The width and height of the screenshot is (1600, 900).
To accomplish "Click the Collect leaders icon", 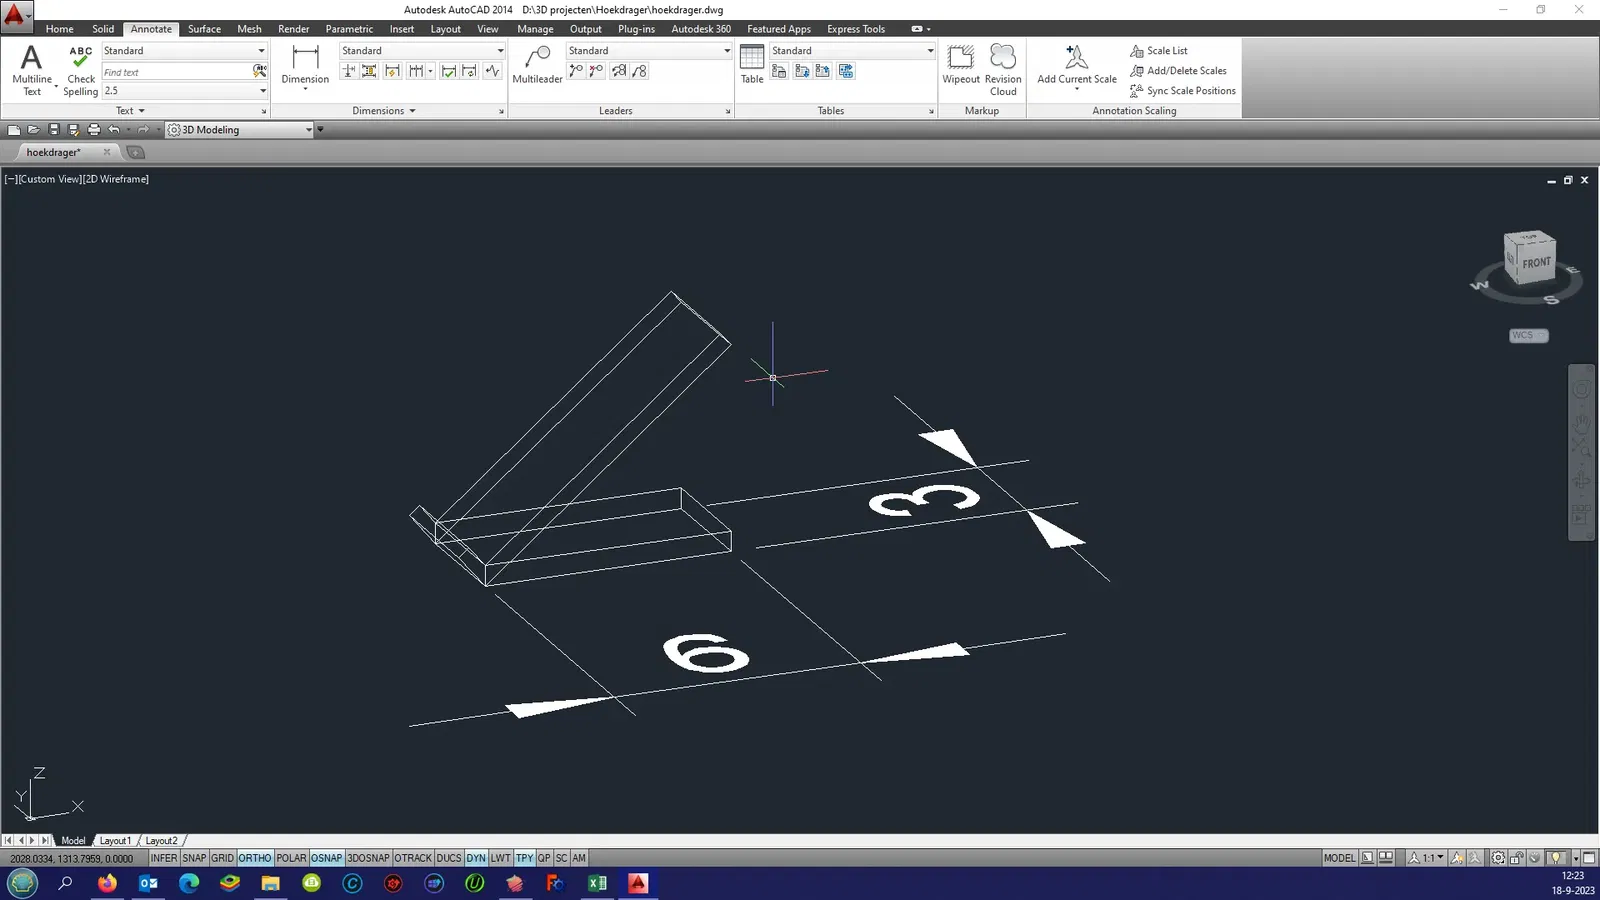I will (640, 71).
